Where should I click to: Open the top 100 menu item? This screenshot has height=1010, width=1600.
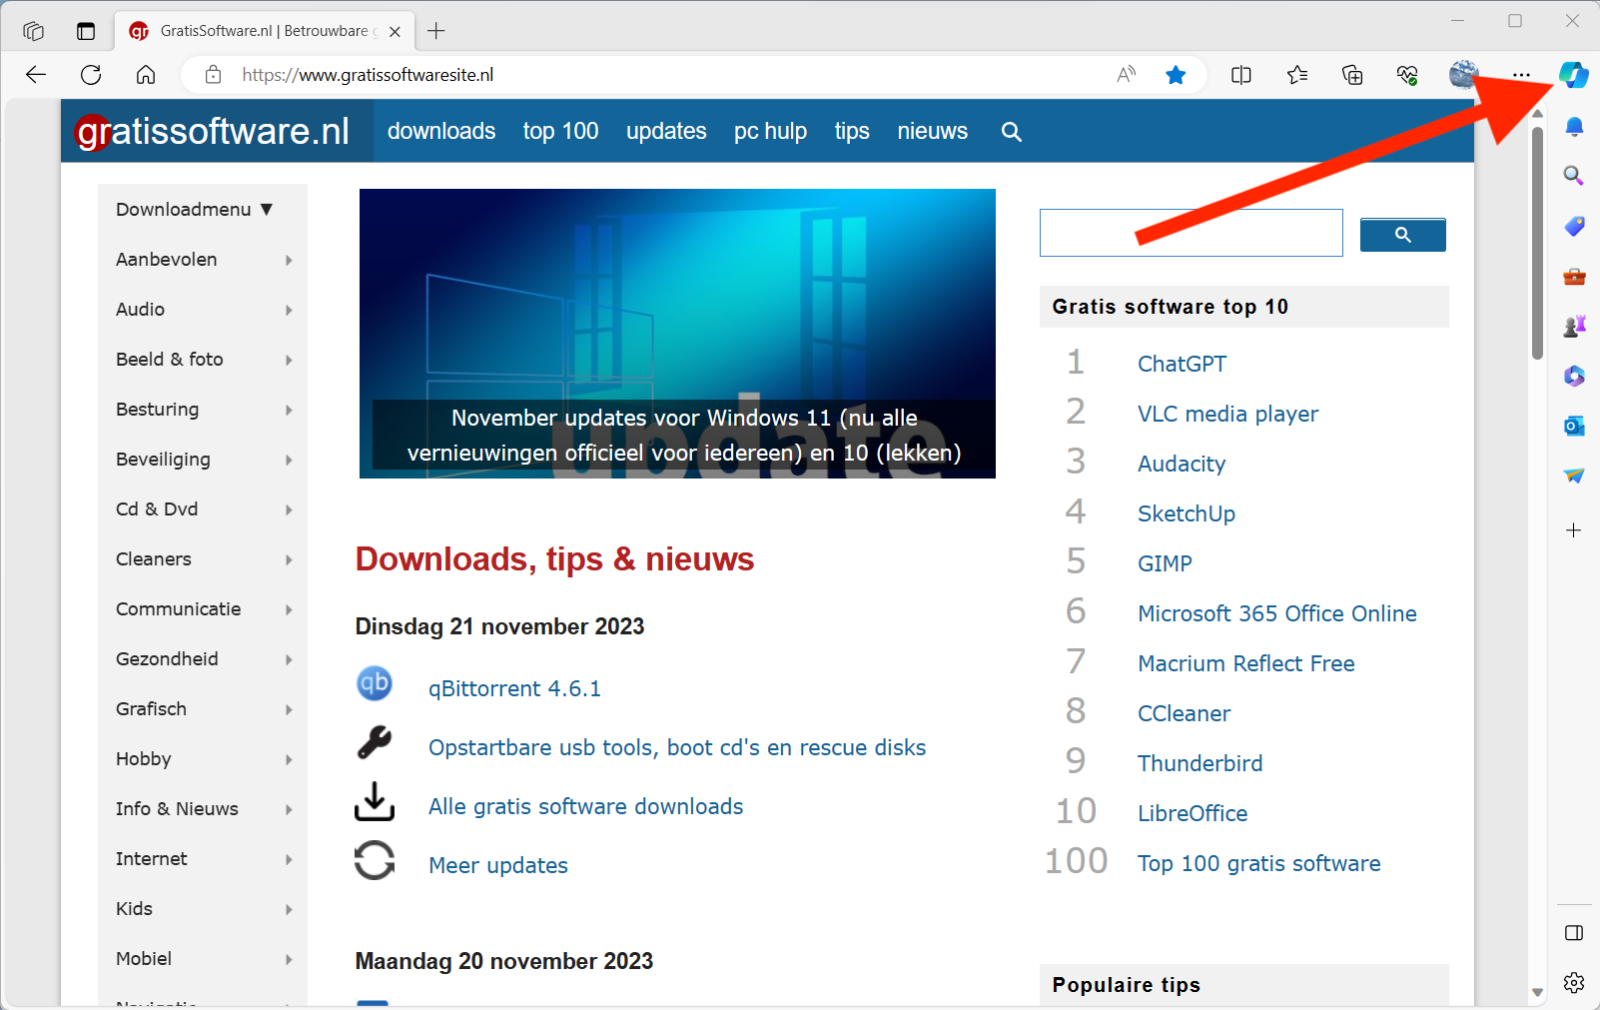coord(560,131)
